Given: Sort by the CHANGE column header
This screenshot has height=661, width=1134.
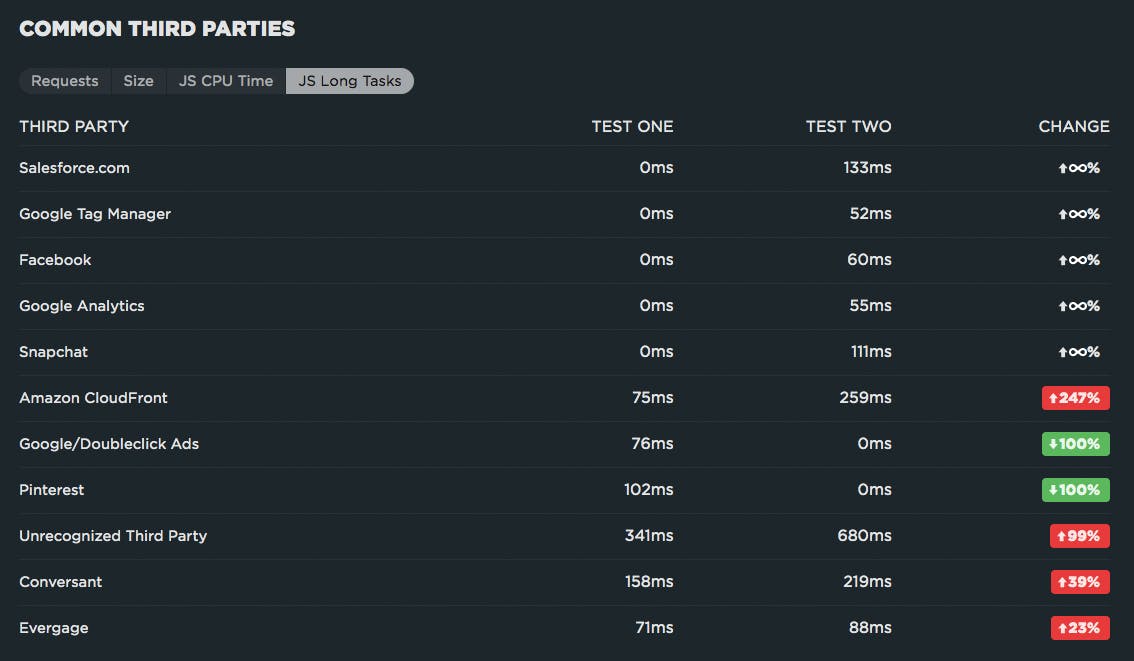Looking at the screenshot, I should (1073, 126).
